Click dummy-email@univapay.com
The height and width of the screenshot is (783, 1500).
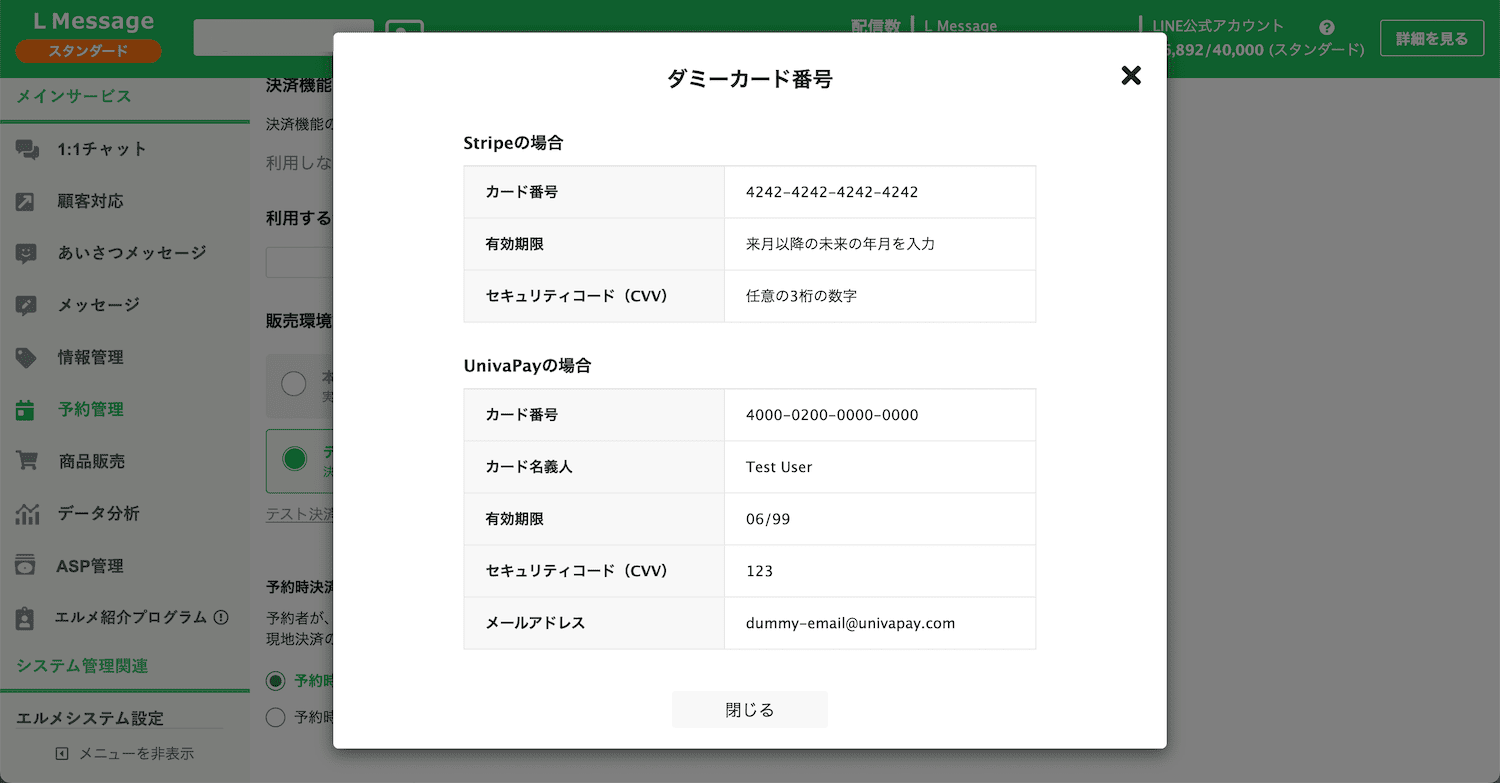(850, 623)
